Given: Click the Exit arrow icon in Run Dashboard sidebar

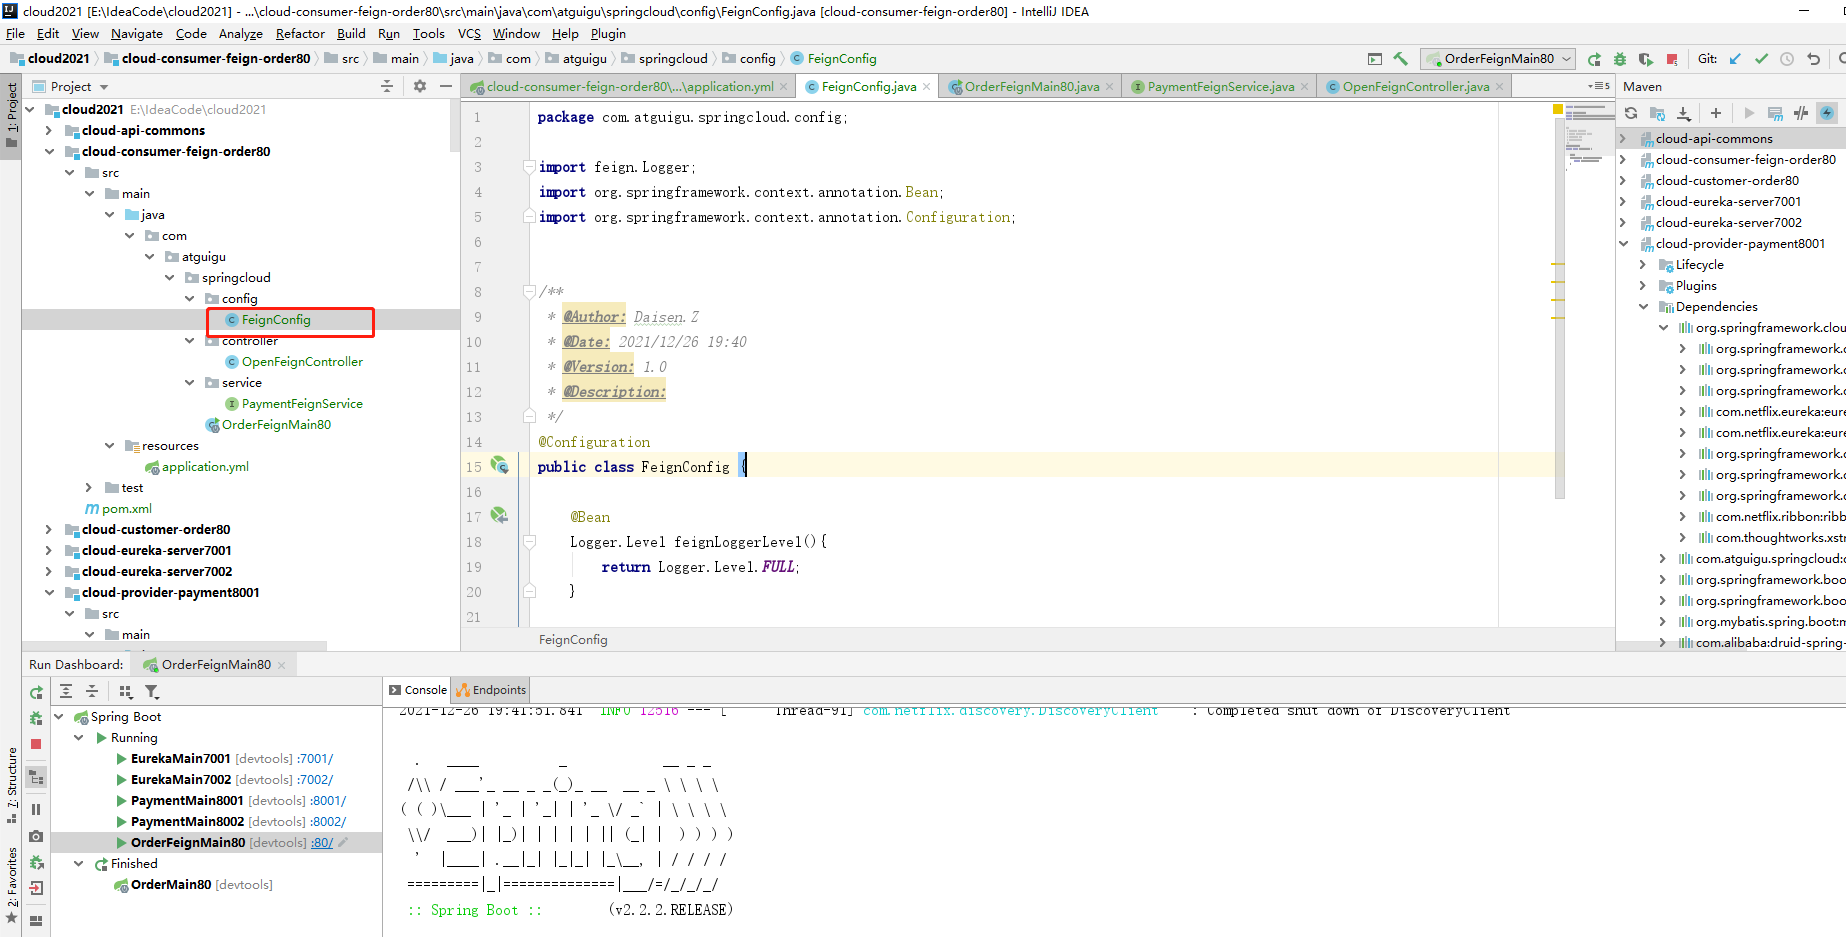Looking at the screenshot, I should (36, 888).
